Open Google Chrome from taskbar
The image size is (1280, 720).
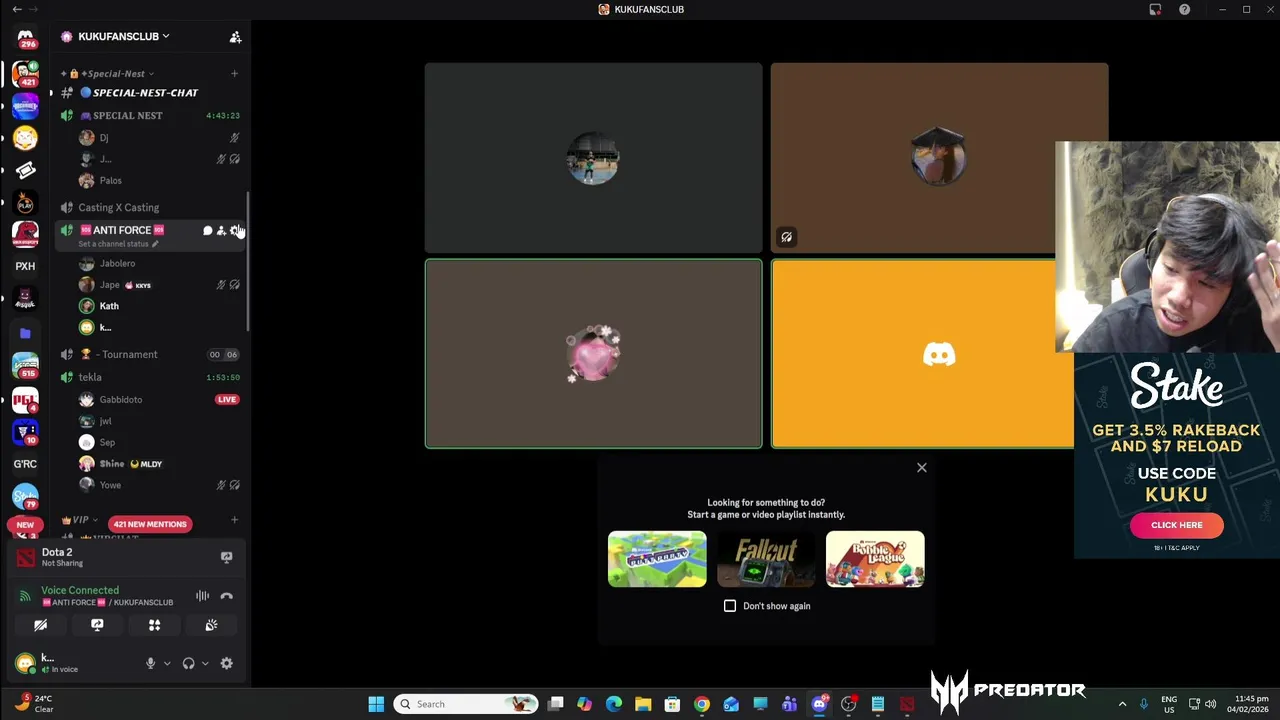702,704
